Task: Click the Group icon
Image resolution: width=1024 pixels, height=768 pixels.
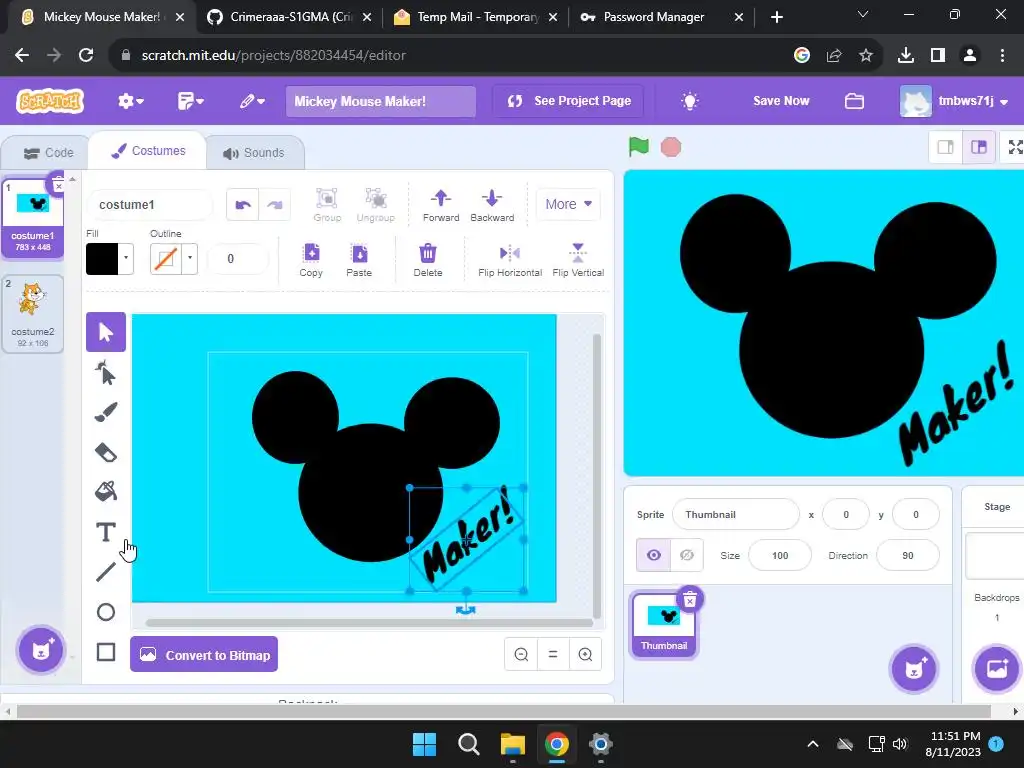Action: point(327,204)
